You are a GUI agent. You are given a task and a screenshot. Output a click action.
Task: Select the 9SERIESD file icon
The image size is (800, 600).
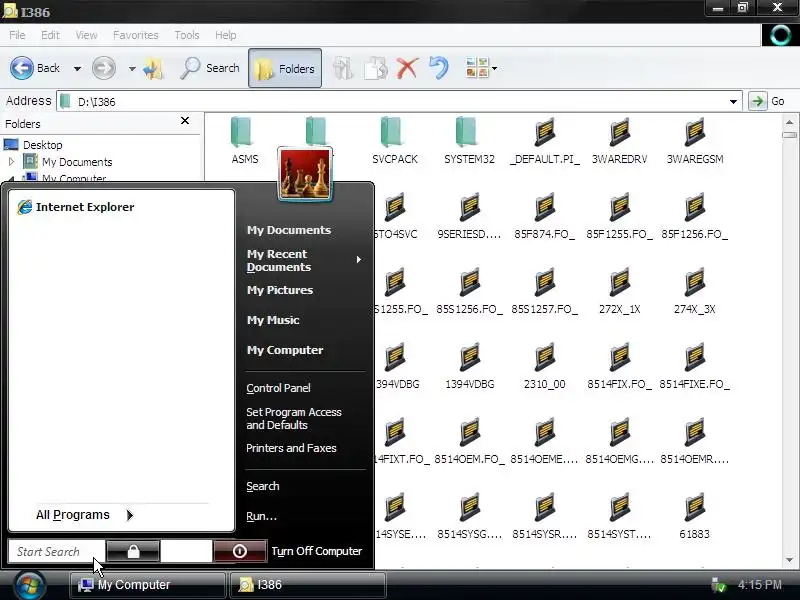(x=469, y=207)
